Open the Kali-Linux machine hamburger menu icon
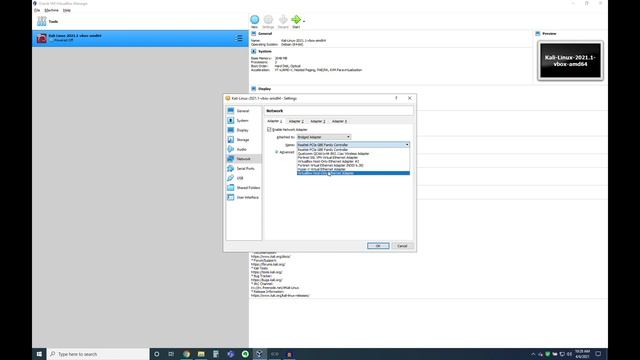The image size is (640, 360). [239, 38]
